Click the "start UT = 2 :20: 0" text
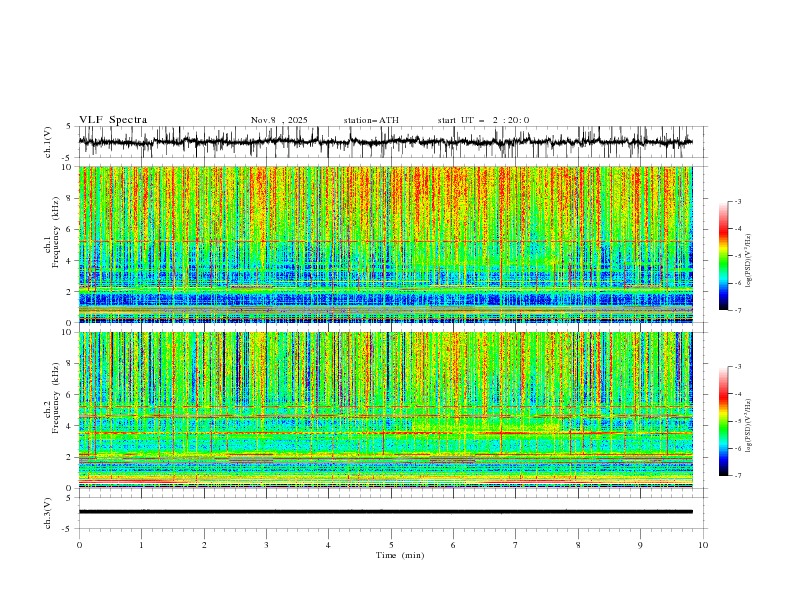792x612 pixels. coord(483,120)
